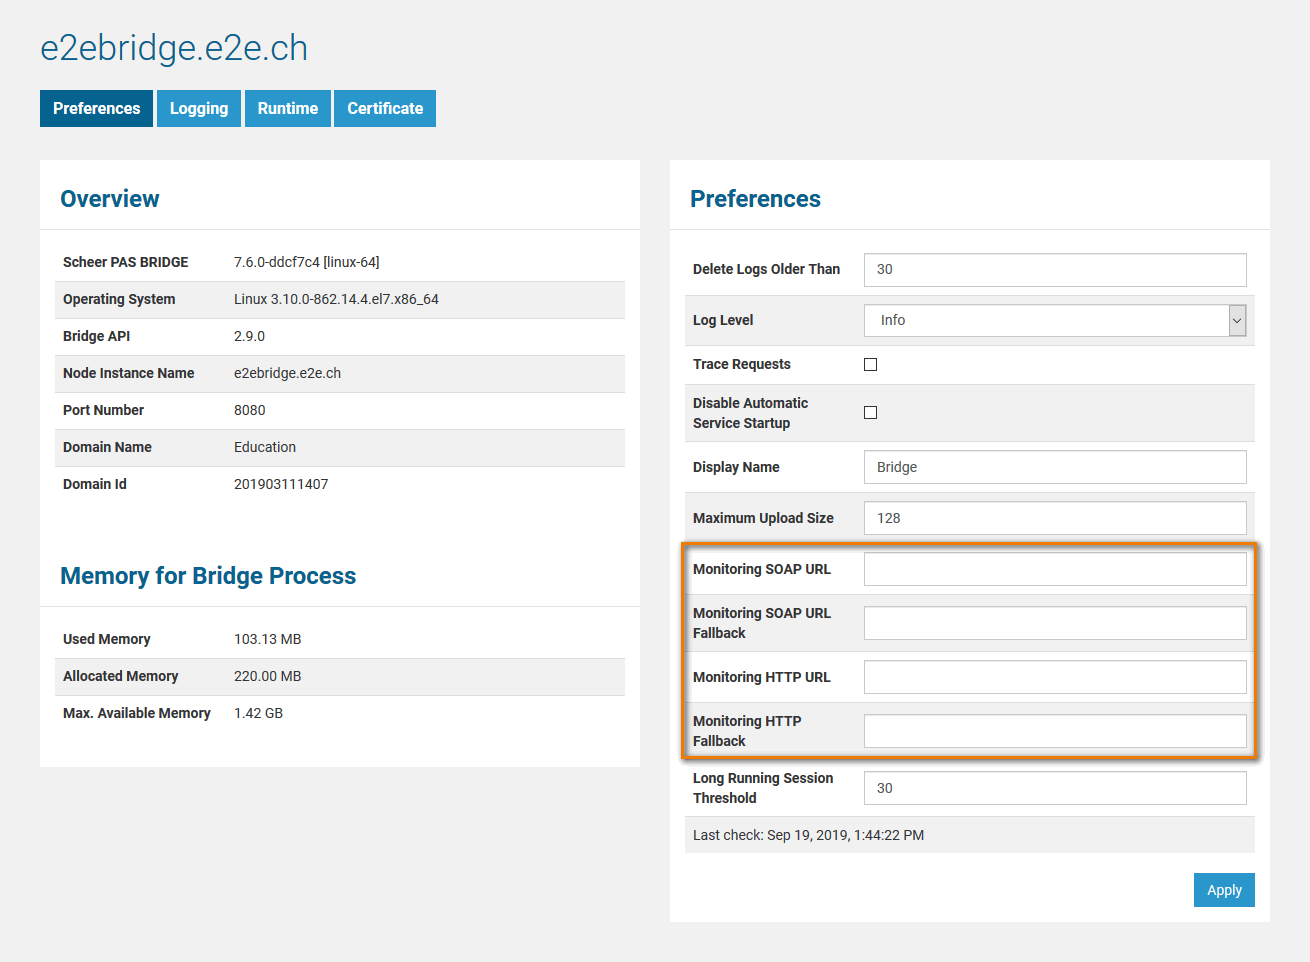Open the Runtime tab
Image resolution: width=1310 pixels, height=962 pixels.
pyautogui.click(x=287, y=109)
